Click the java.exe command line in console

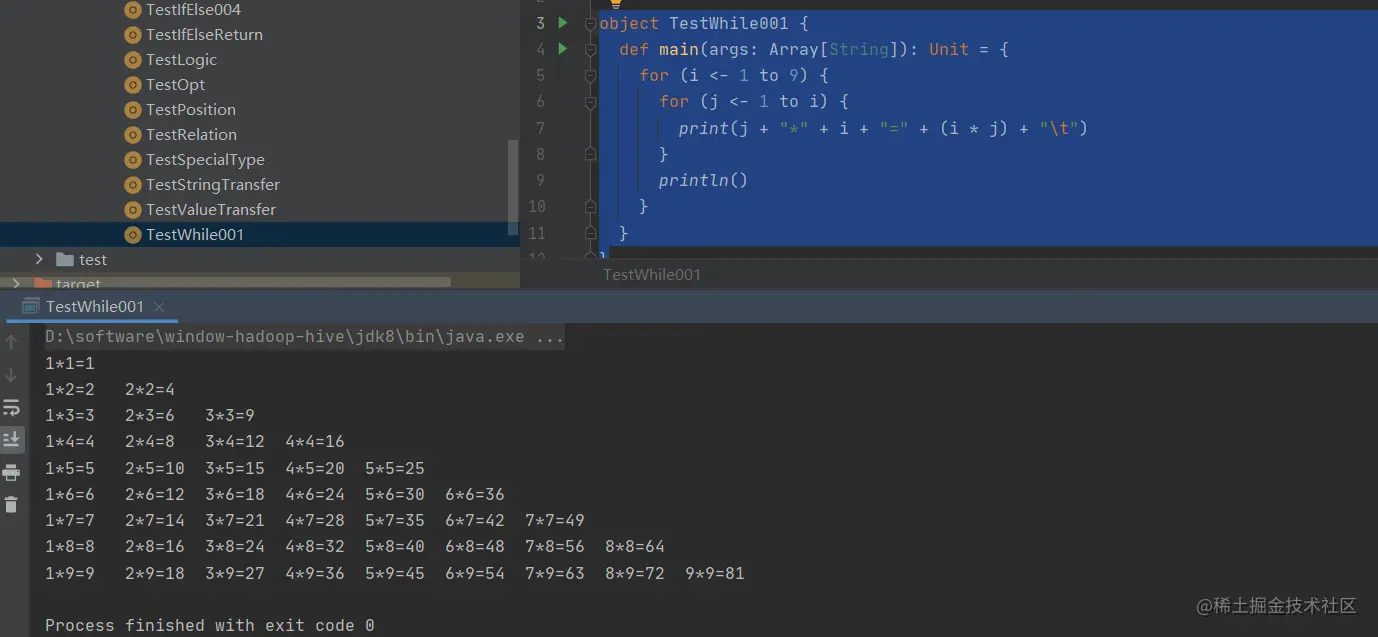pyautogui.click(x=304, y=337)
